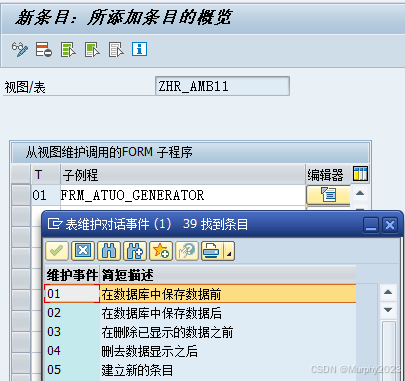
Task: Open editor for FRM_ATUO_GENERATOR row
Action: click(x=328, y=195)
